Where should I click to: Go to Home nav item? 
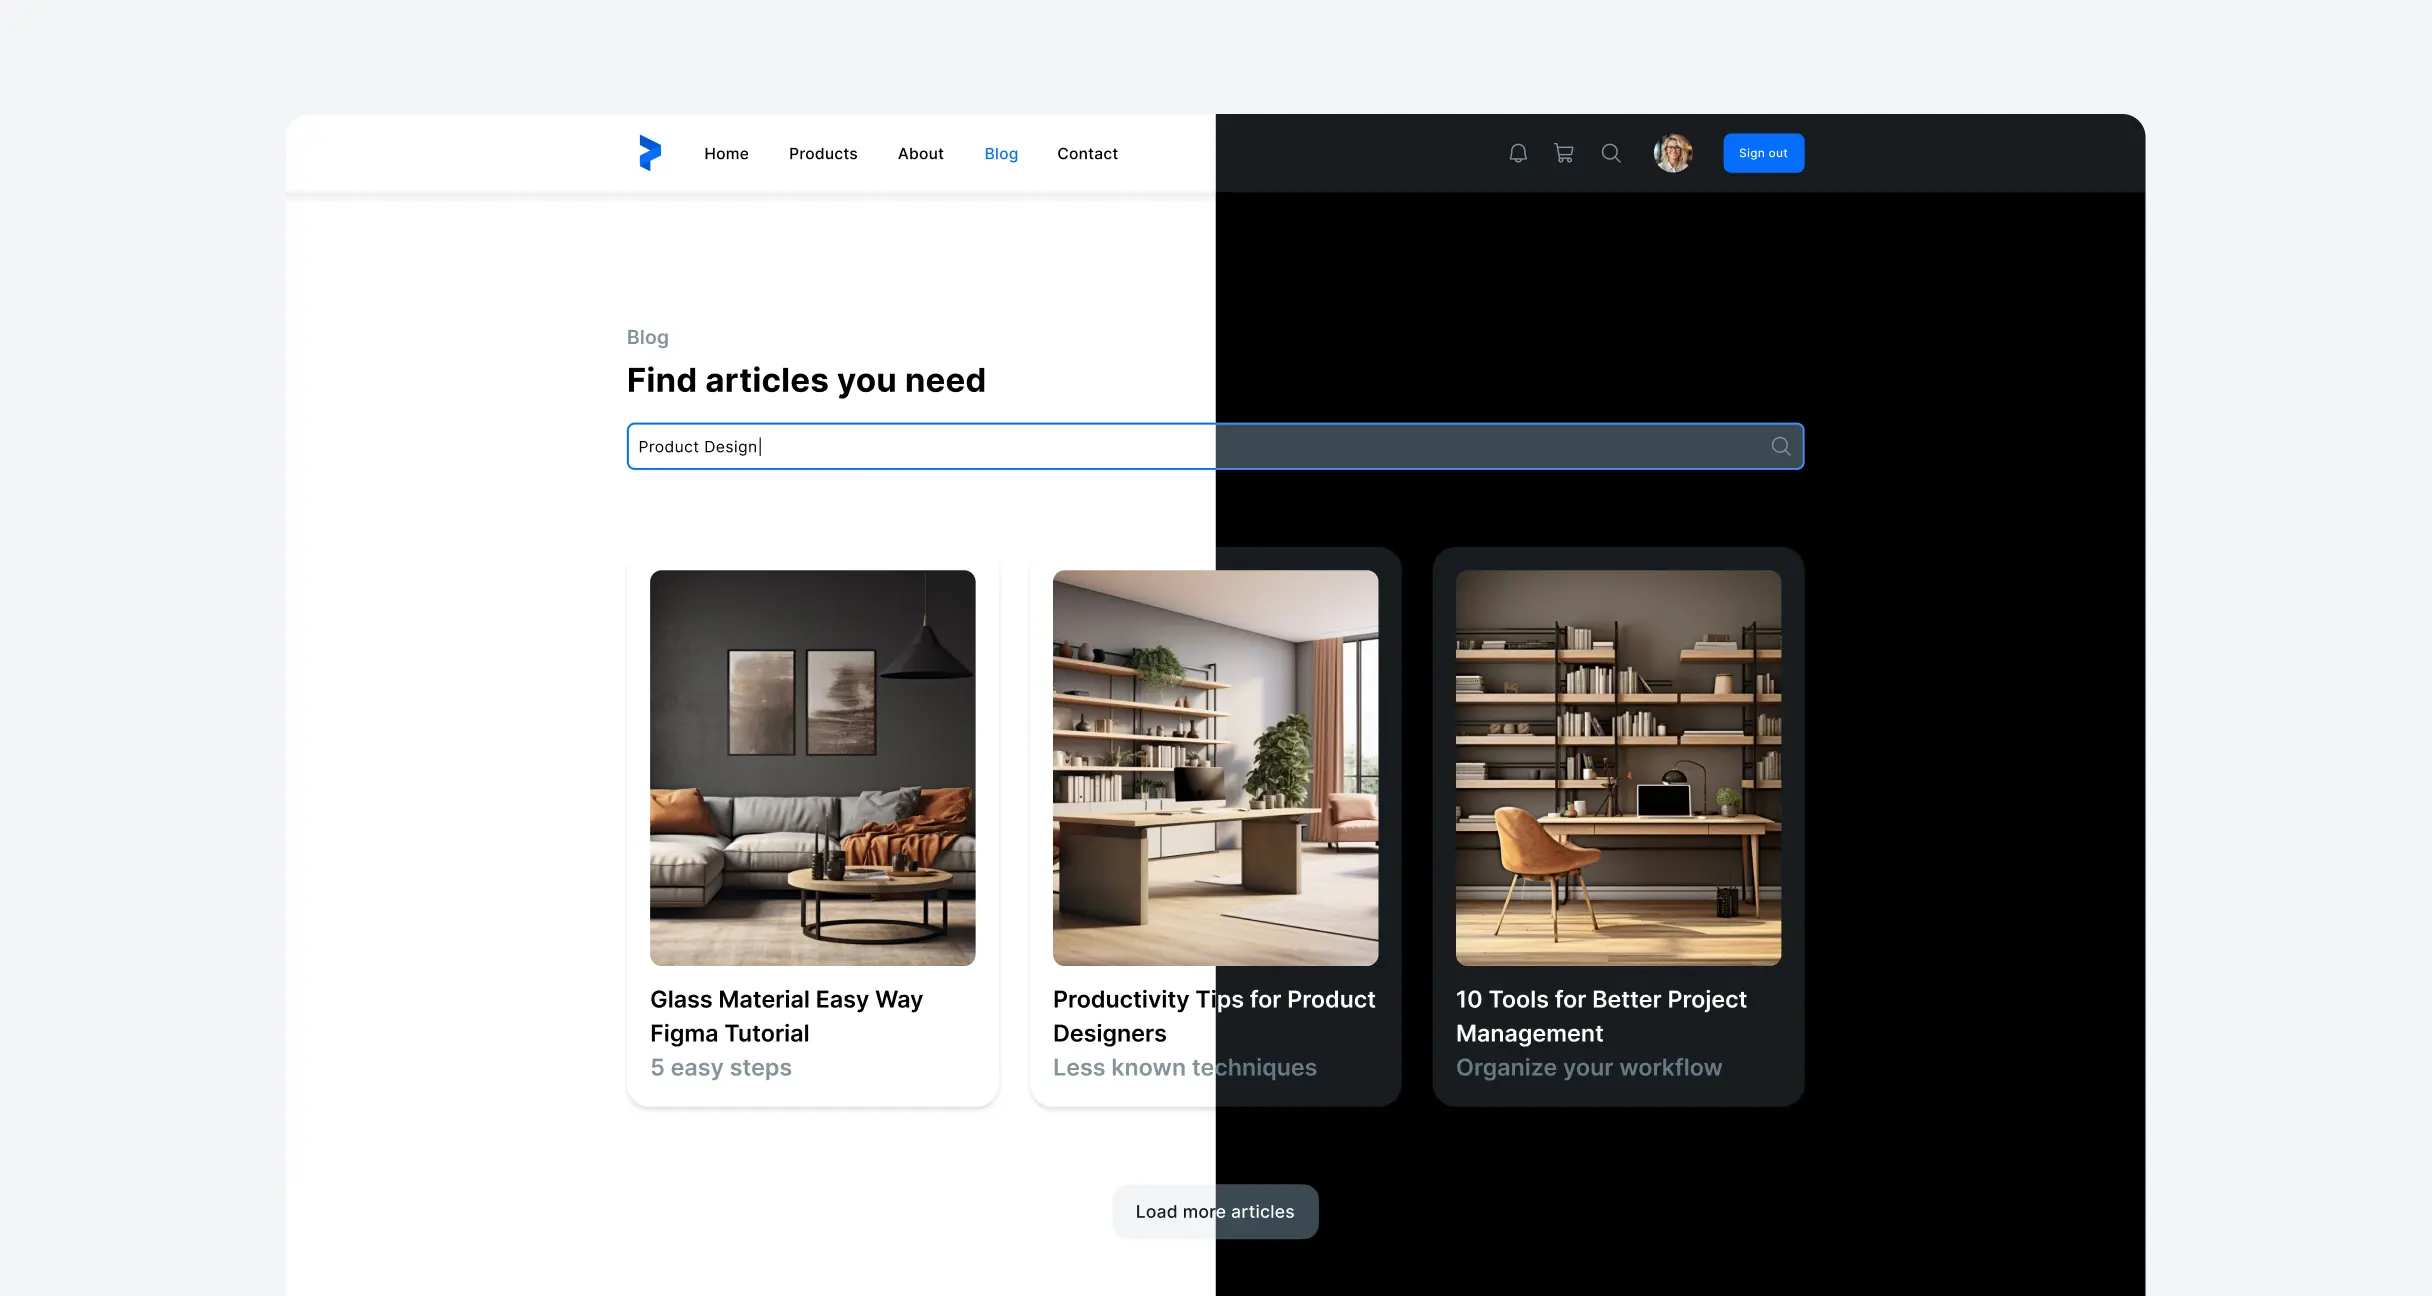[x=726, y=153]
